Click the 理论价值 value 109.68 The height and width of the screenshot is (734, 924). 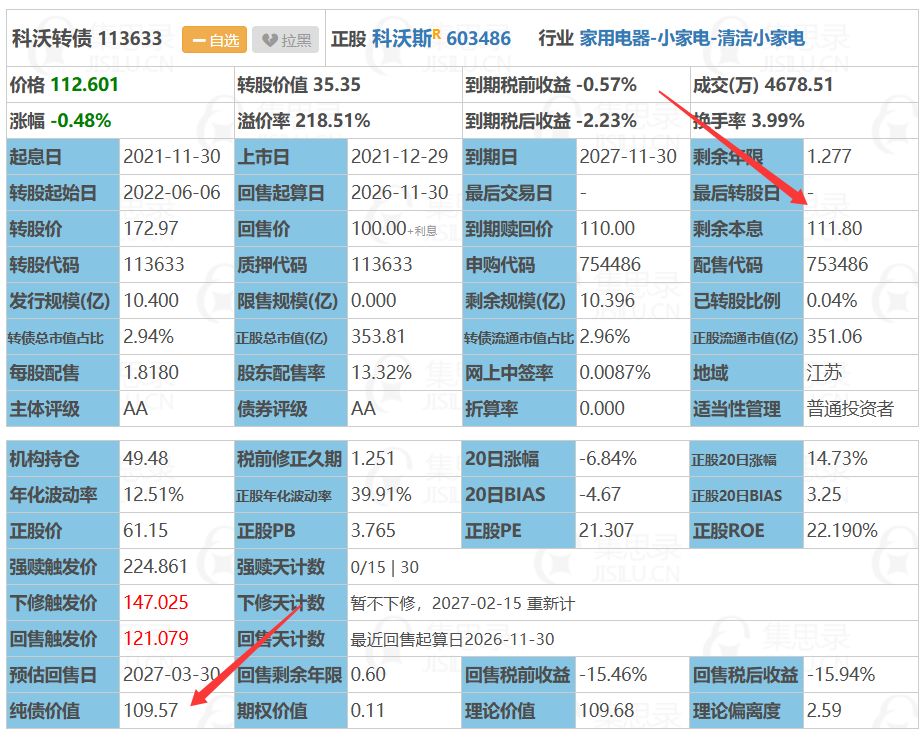tap(607, 710)
